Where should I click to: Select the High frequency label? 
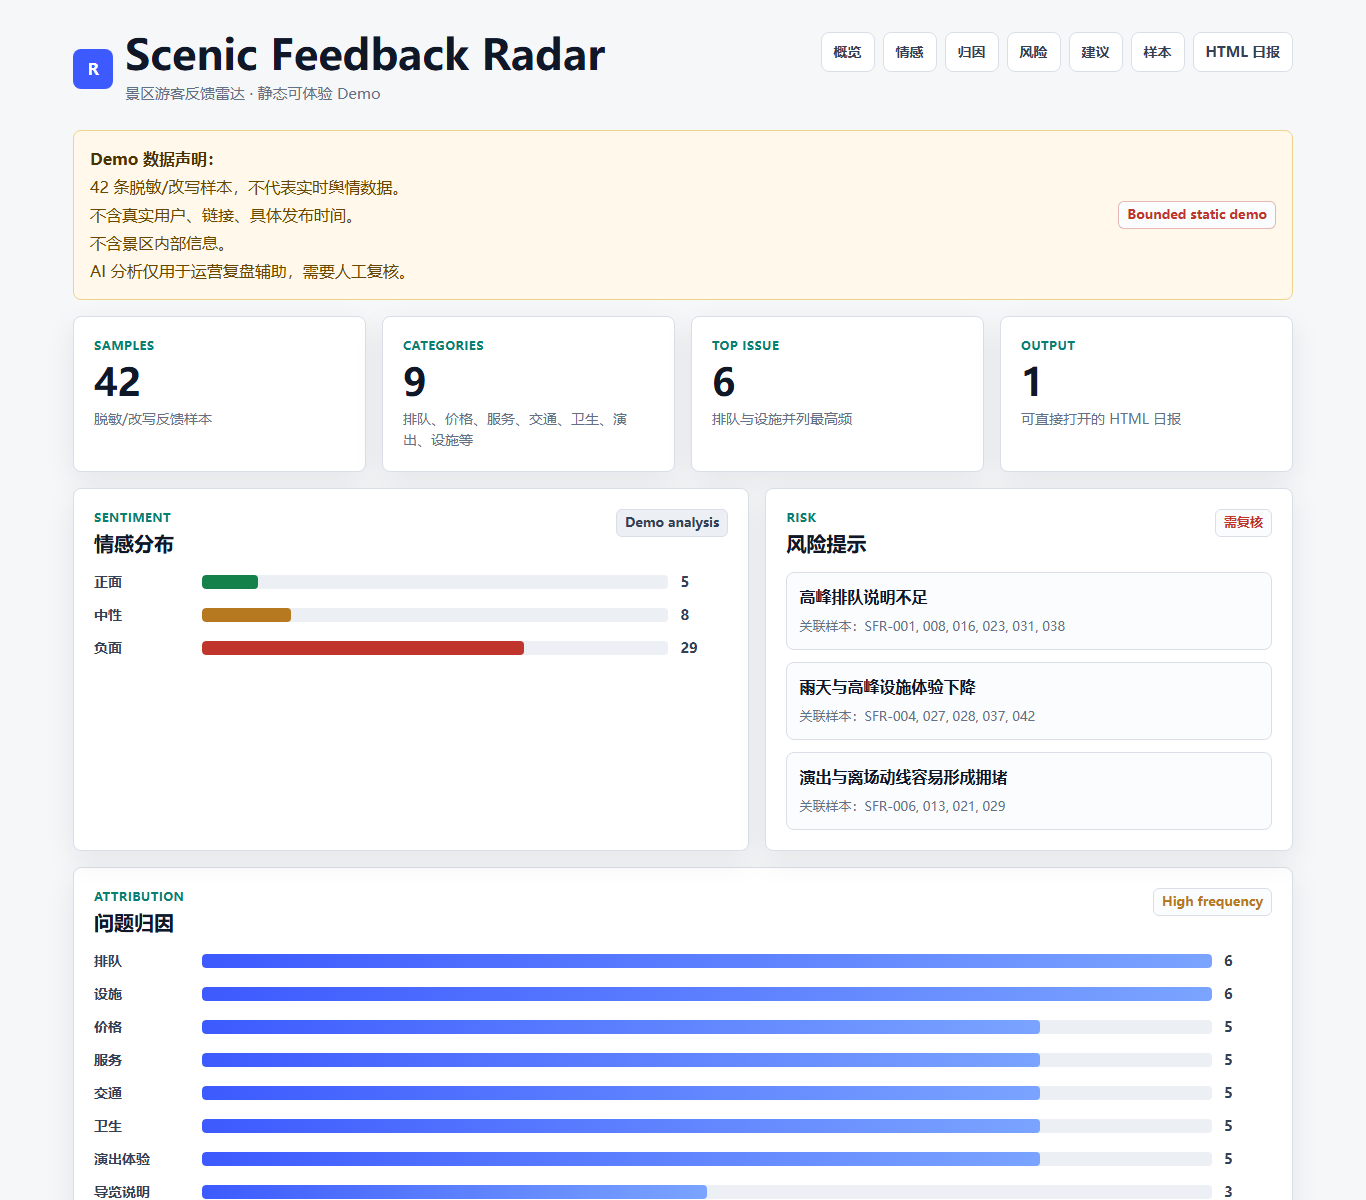[x=1212, y=902]
